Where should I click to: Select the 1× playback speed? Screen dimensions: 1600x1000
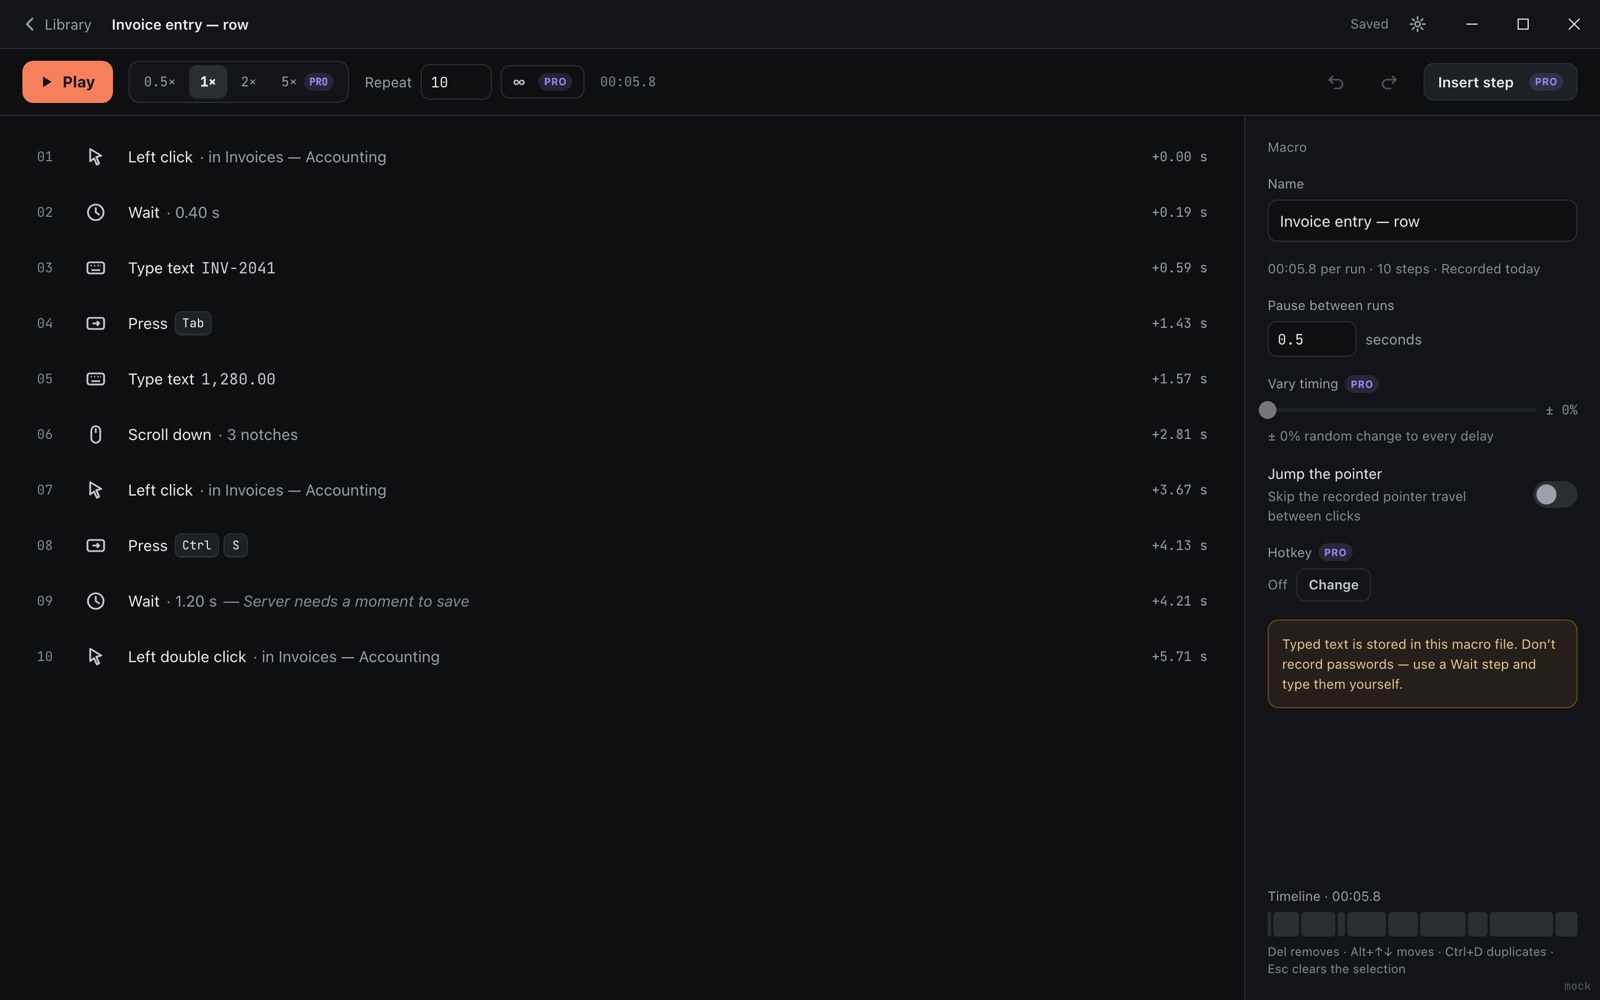[x=208, y=82]
